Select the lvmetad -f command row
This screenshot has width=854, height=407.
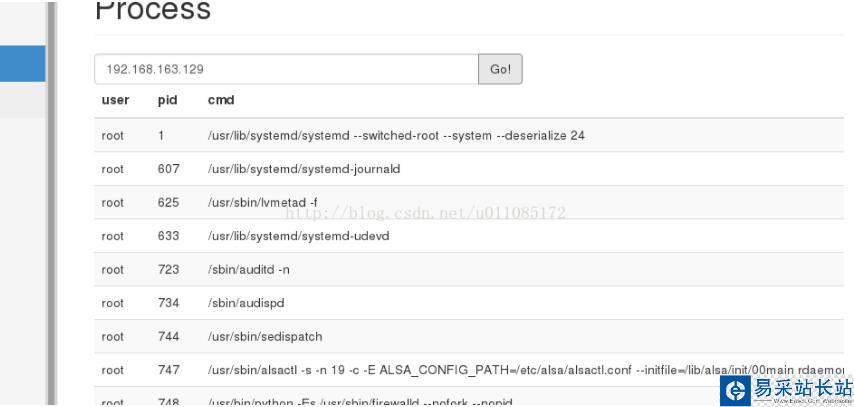pos(262,203)
